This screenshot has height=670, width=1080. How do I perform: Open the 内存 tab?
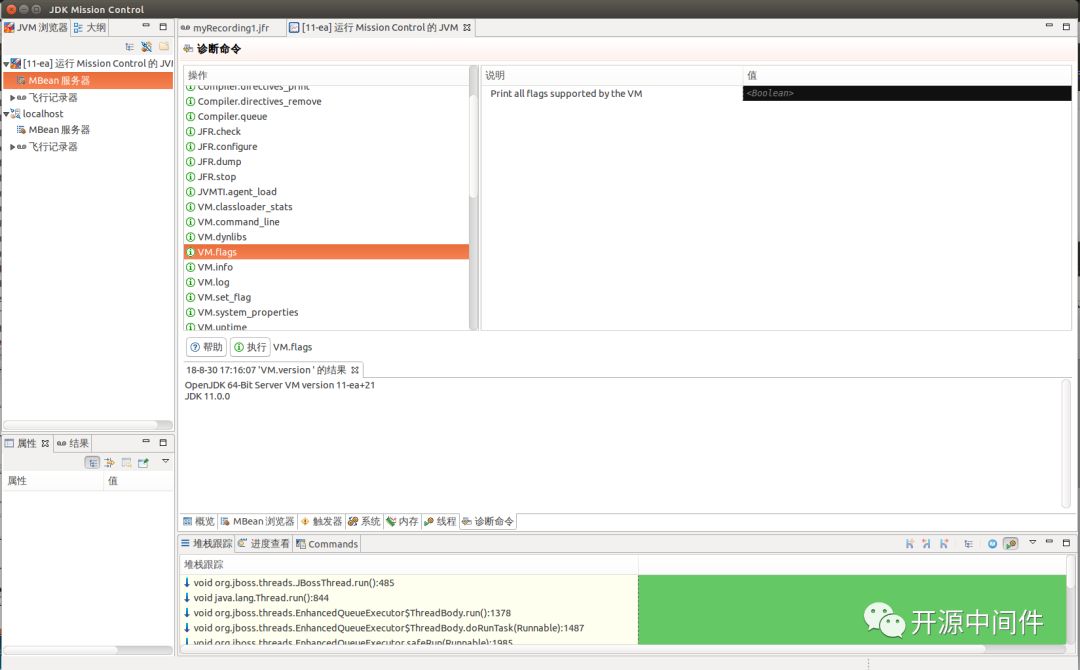402,521
